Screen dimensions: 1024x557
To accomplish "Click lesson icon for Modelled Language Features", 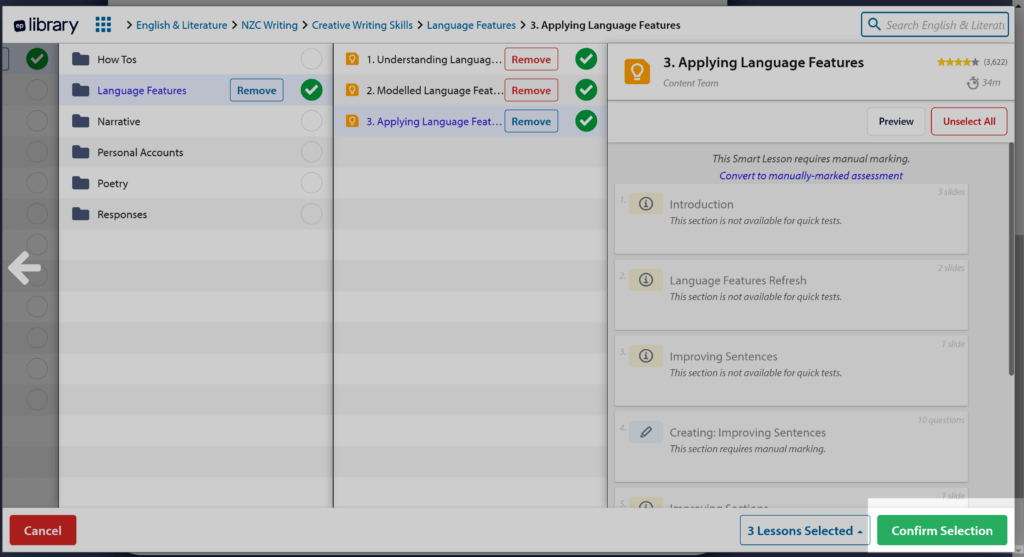I will click(352, 90).
